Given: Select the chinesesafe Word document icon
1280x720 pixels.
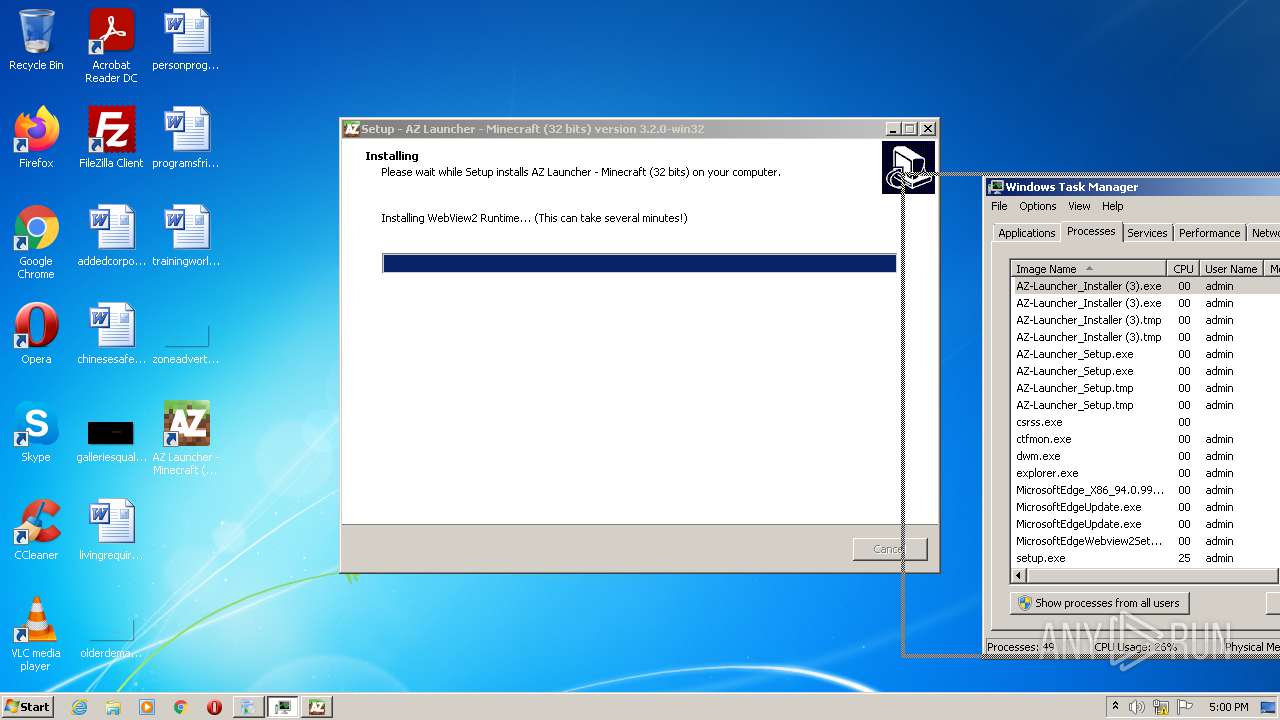Looking at the screenshot, I should (111, 334).
